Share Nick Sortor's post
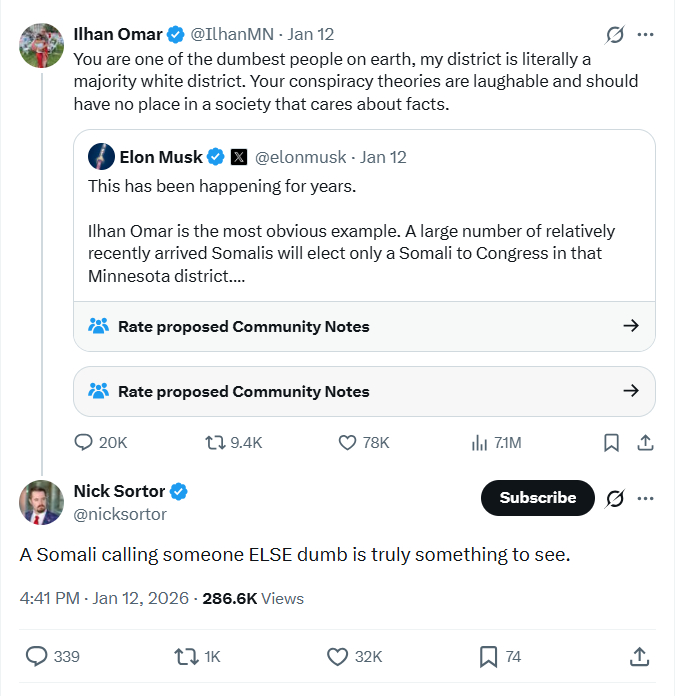 [639, 656]
